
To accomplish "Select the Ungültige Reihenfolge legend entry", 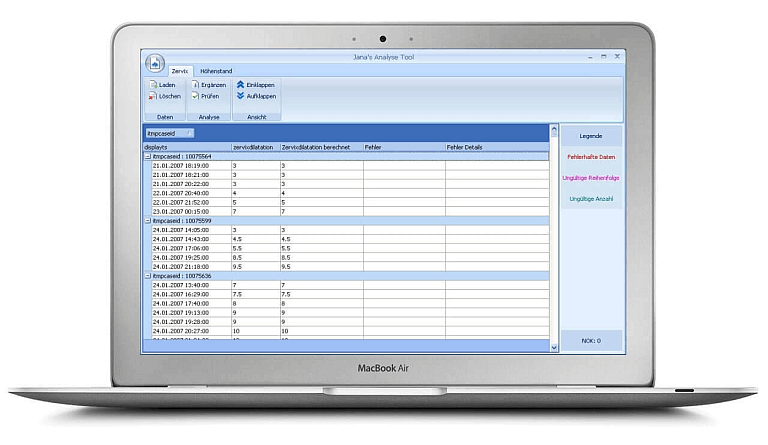I will click(x=591, y=178).
